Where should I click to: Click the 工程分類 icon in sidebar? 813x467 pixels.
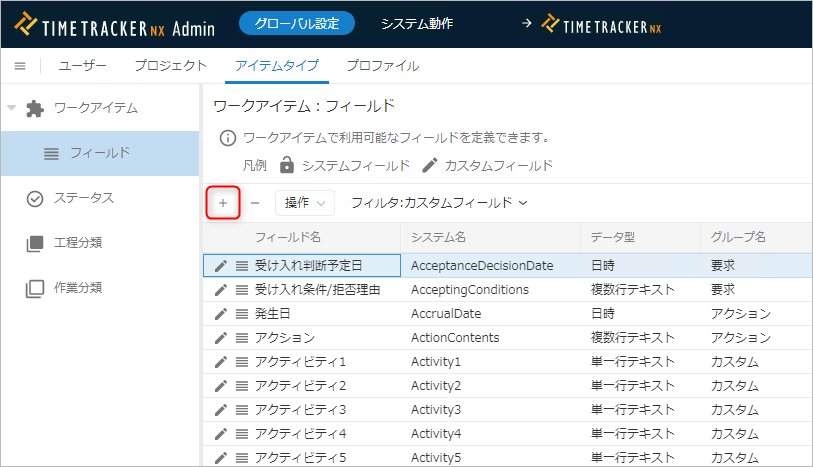tap(35, 243)
